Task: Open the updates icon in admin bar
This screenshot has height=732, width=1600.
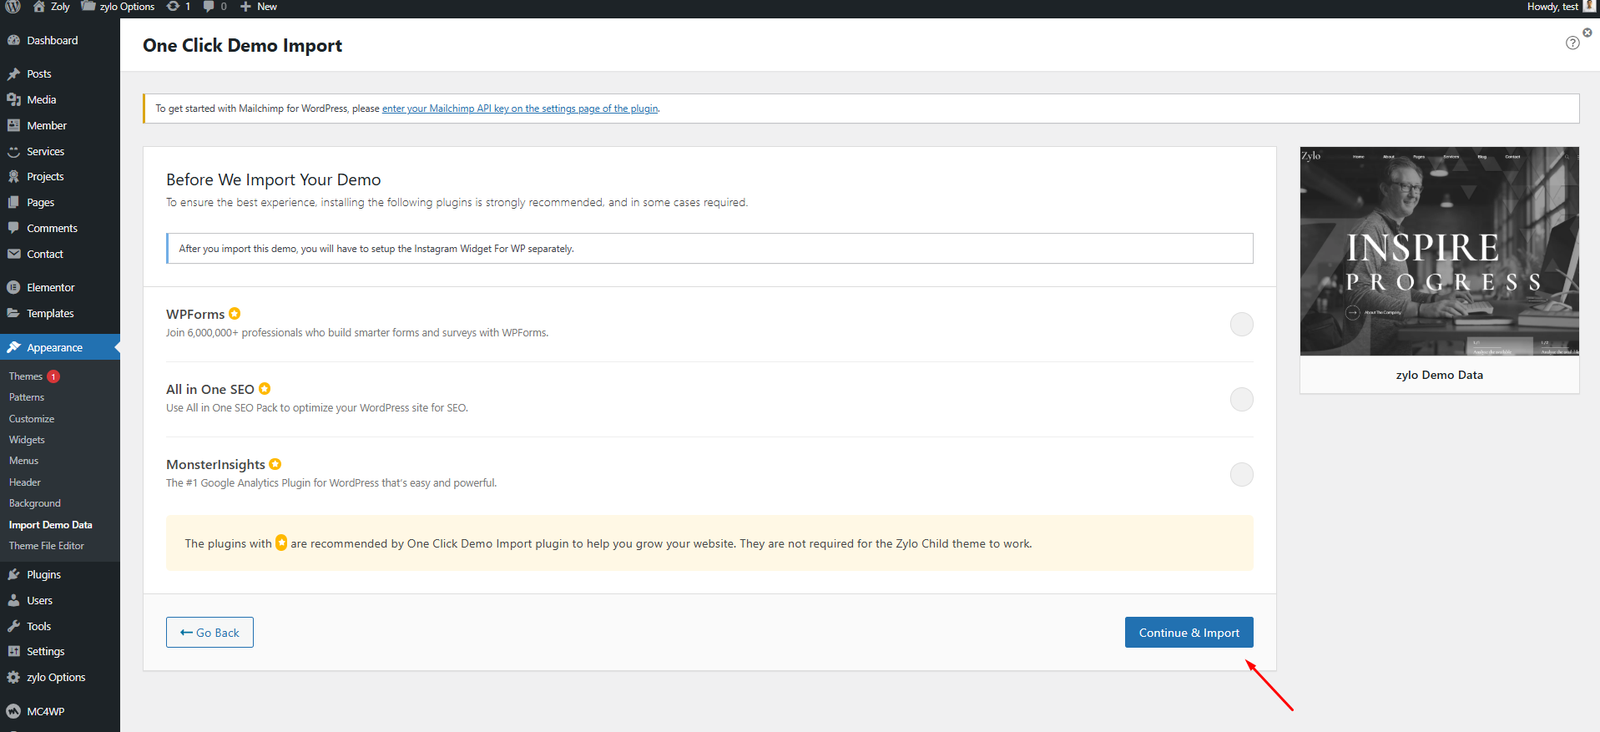Action: coord(174,6)
